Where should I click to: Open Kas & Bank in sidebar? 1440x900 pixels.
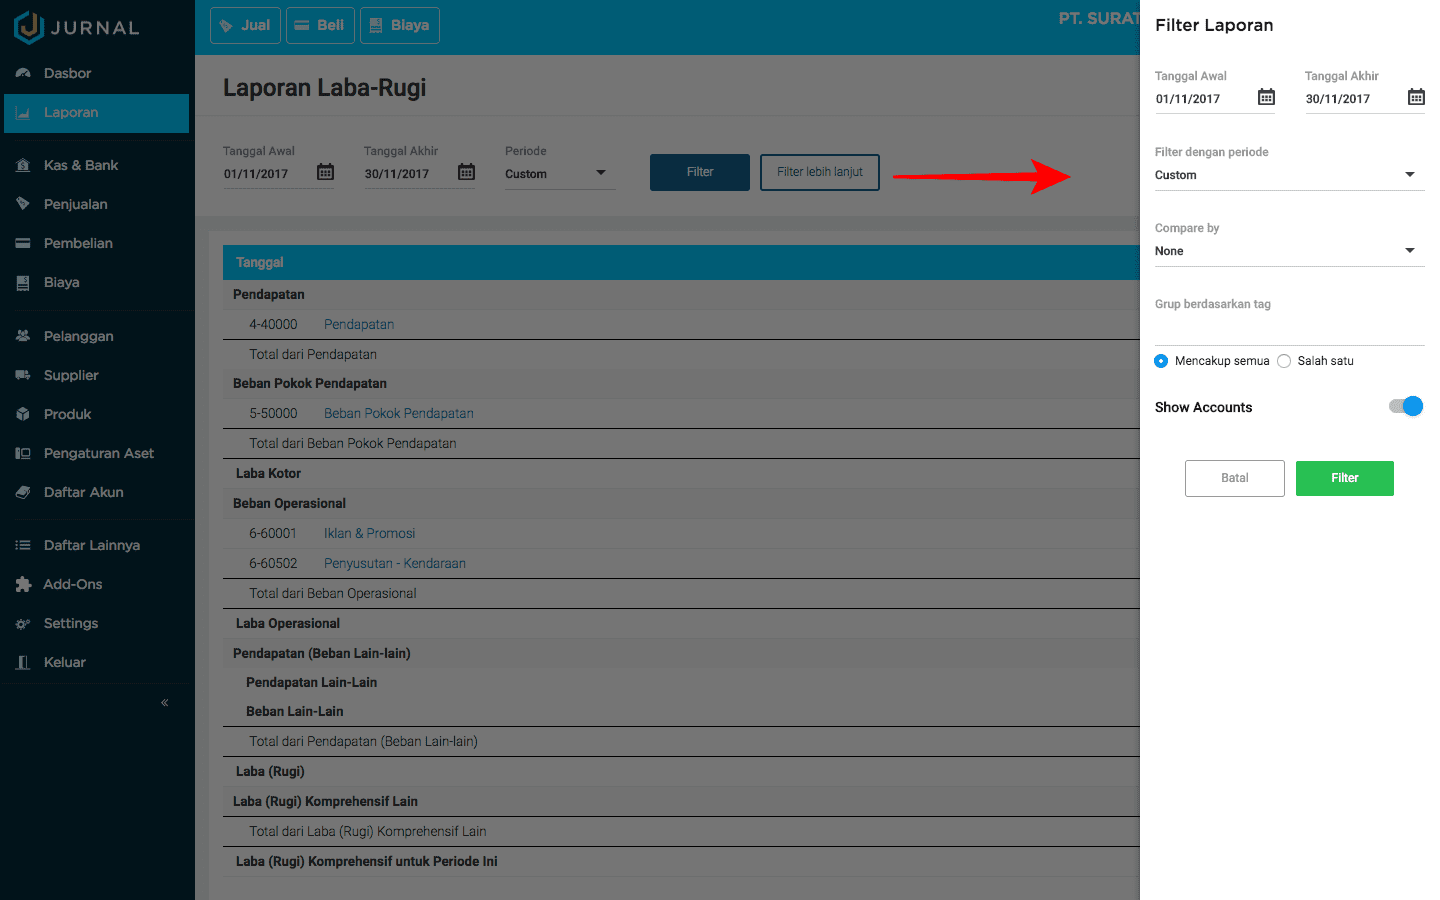(80, 165)
